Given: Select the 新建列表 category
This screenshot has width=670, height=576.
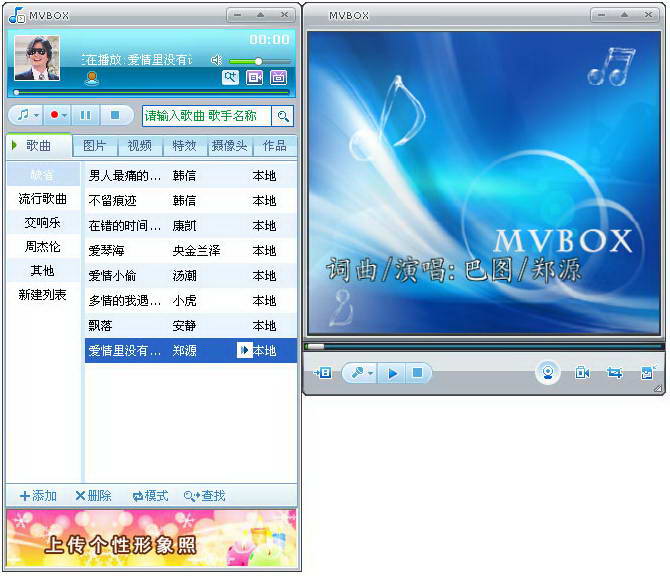Looking at the screenshot, I should (x=43, y=294).
